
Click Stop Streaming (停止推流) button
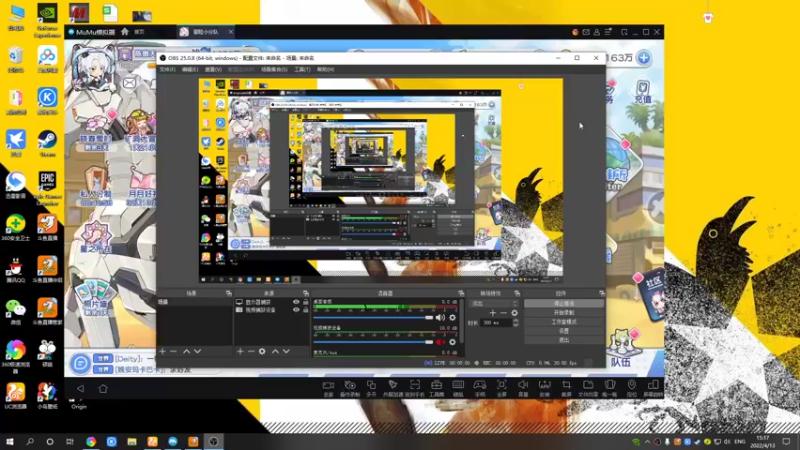pyautogui.click(x=564, y=303)
